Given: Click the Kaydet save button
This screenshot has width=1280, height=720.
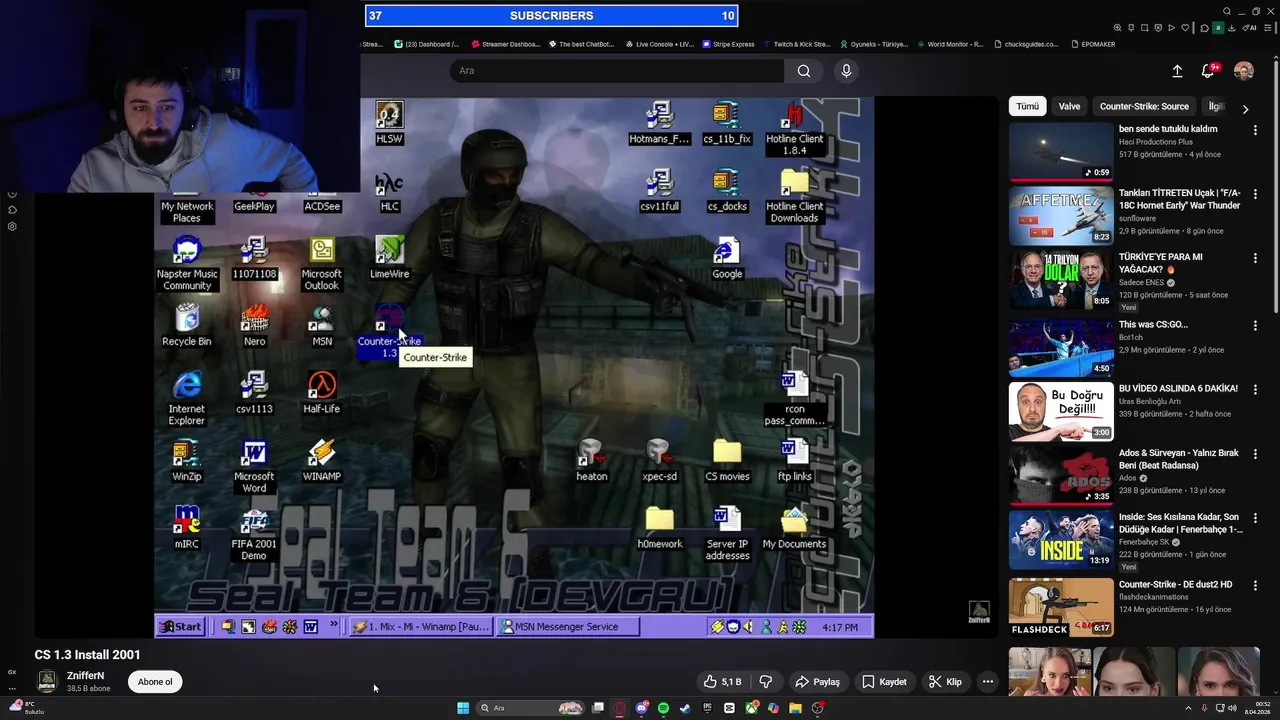Looking at the screenshot, I should point(884,682).
